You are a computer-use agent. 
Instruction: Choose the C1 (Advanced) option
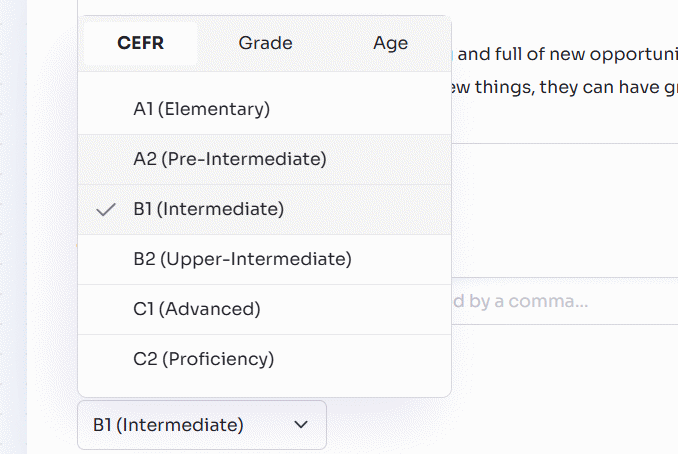pos(196,310)
